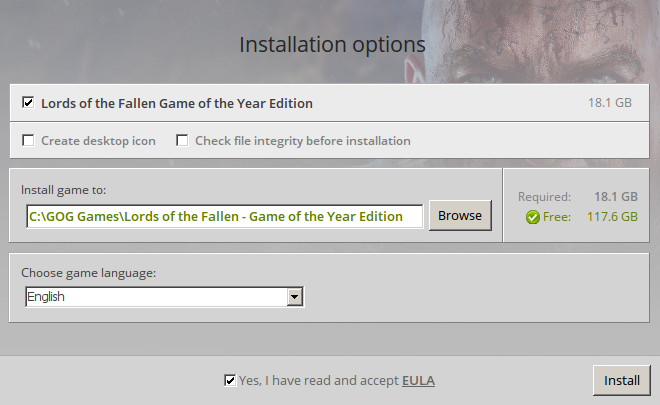Viewport: 660px width, 405px height.
Task: Click the green free space checkmark icon
Action: tap(532, 217)
